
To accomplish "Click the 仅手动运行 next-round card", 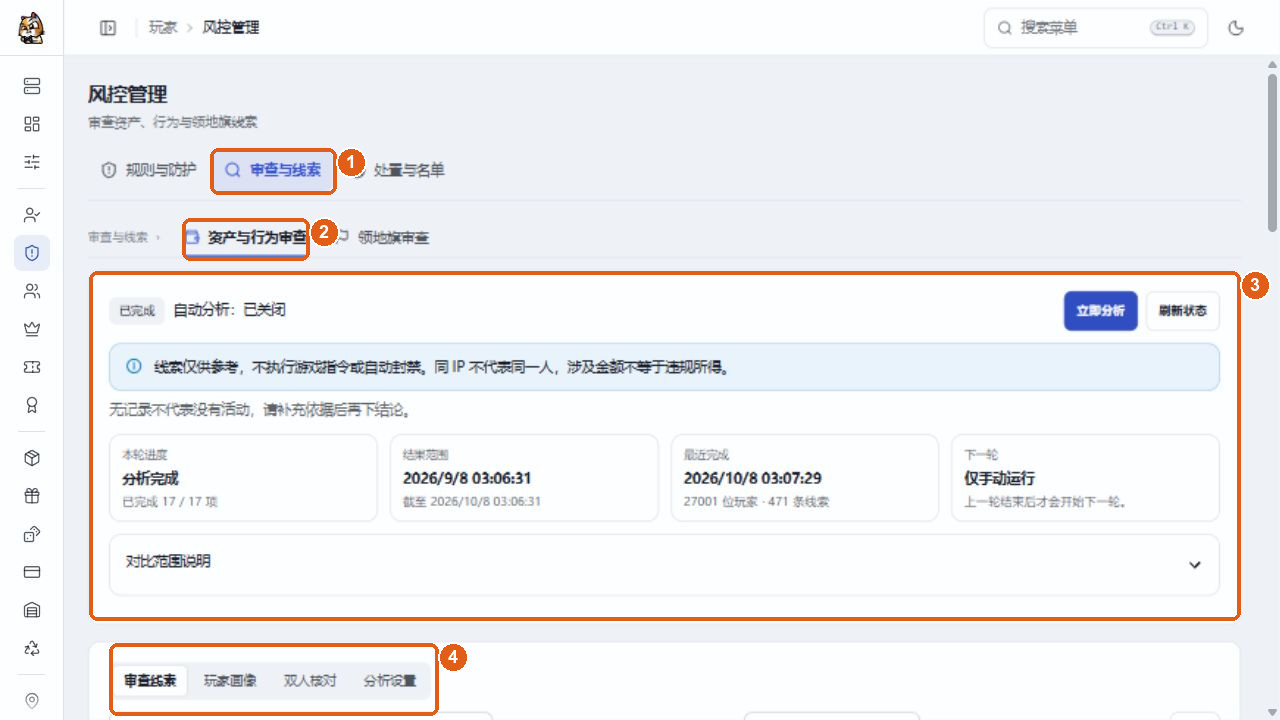I will (1085, 478).
